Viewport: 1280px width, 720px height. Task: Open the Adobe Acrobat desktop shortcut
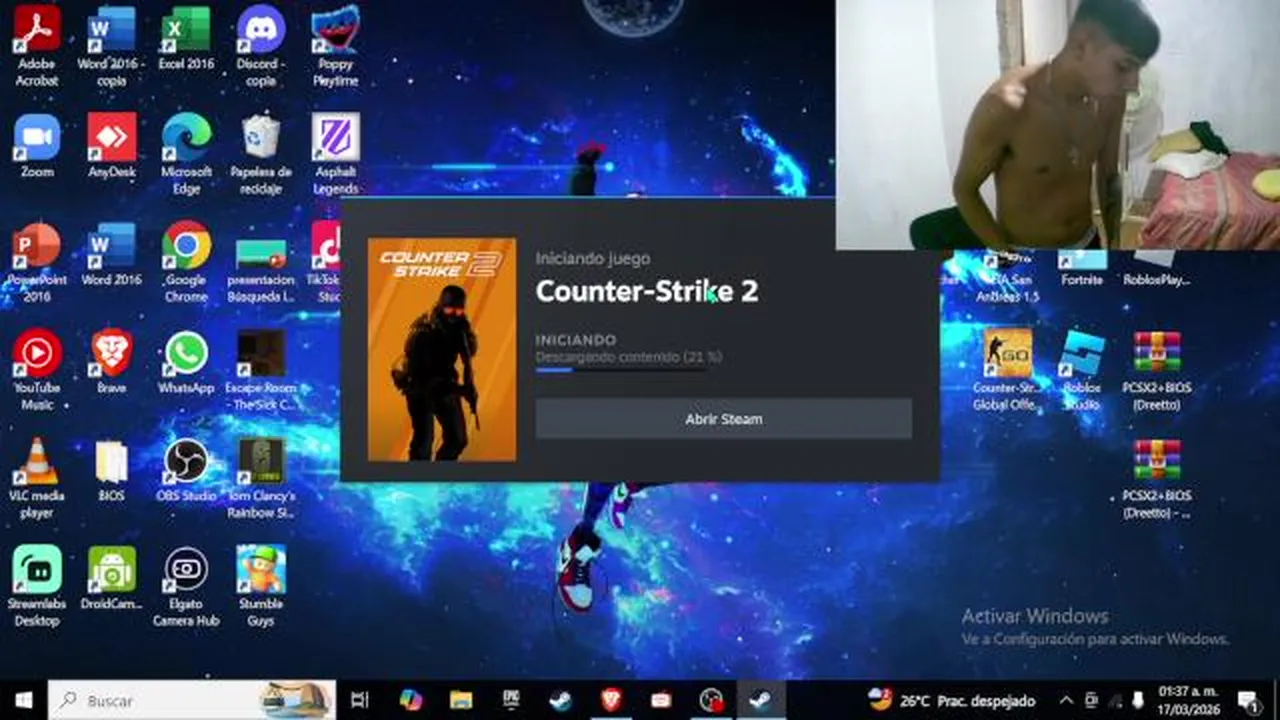(x=37, y=46)
